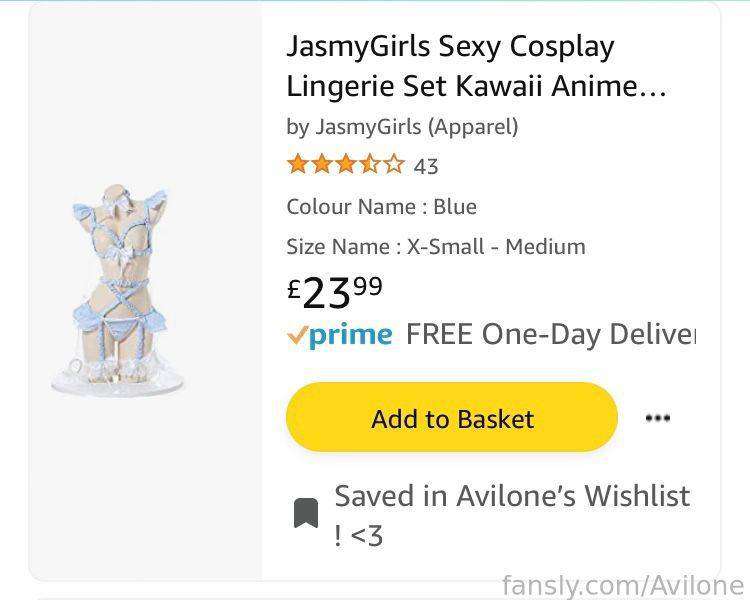The width and height of the screenshot is (750, 600).
Task: Open the 43 reviews count
Action: [426, 167]
